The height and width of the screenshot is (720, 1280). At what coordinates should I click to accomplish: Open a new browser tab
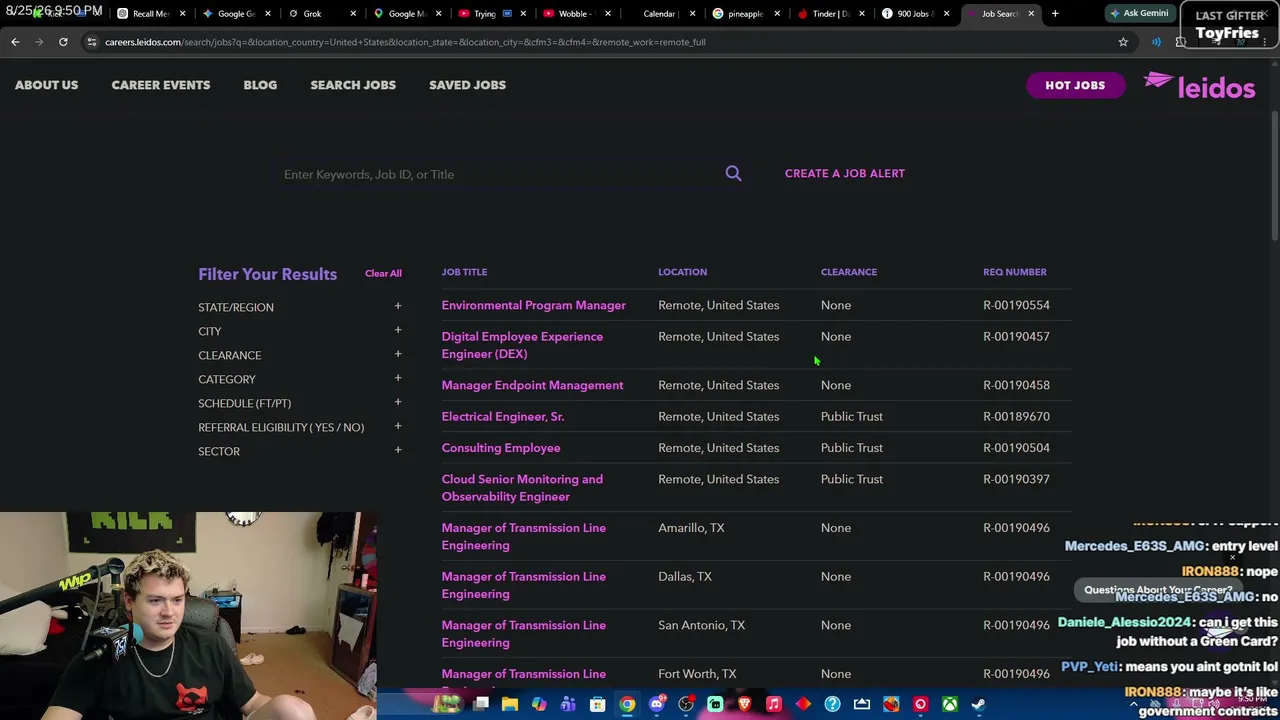pos(1055,14)
